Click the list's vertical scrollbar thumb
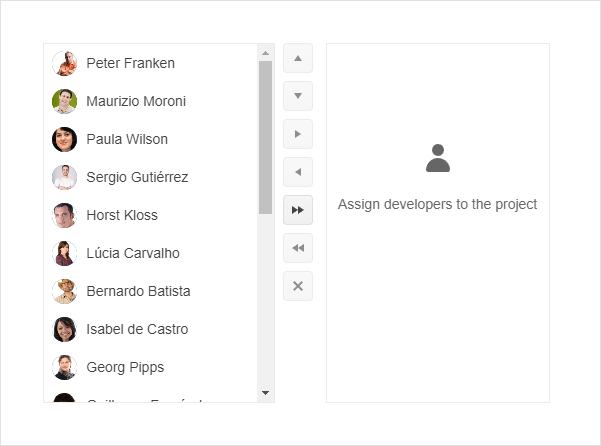601x446 pixels. [265, 138]
